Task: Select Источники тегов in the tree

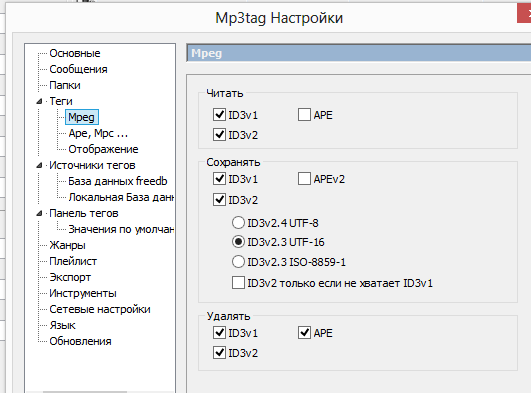Action: [92, 165]
